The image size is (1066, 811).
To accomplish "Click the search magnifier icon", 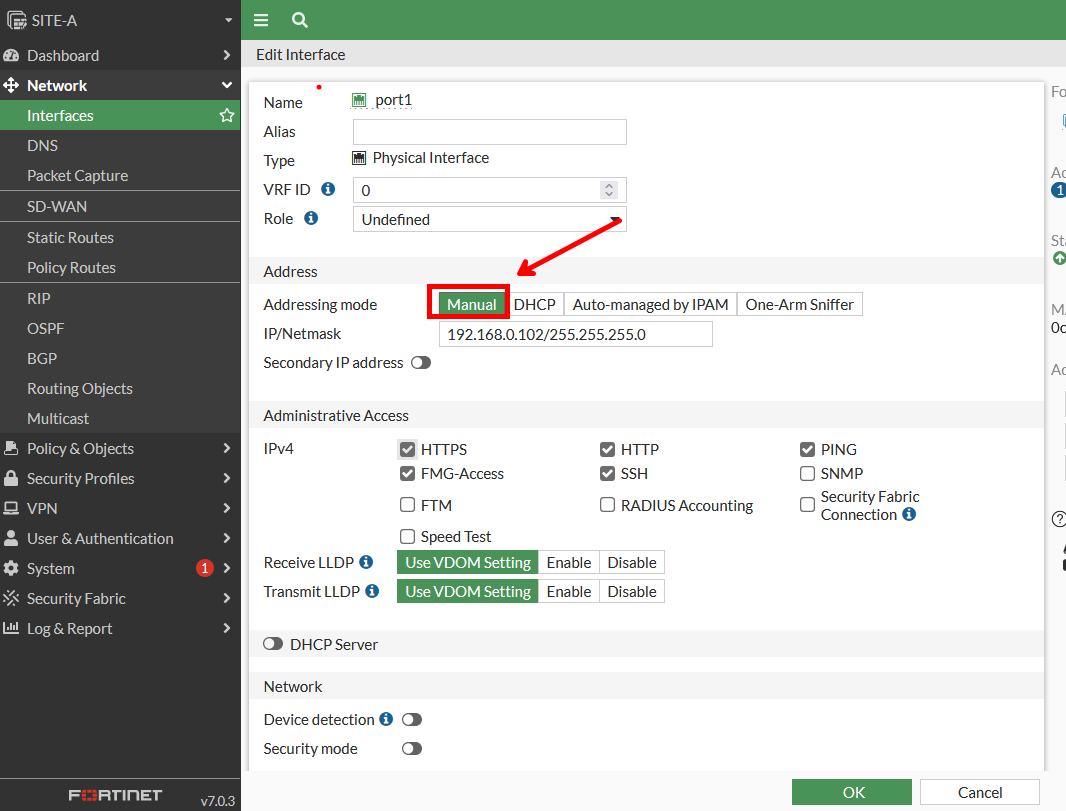I will tap(300, 20).
